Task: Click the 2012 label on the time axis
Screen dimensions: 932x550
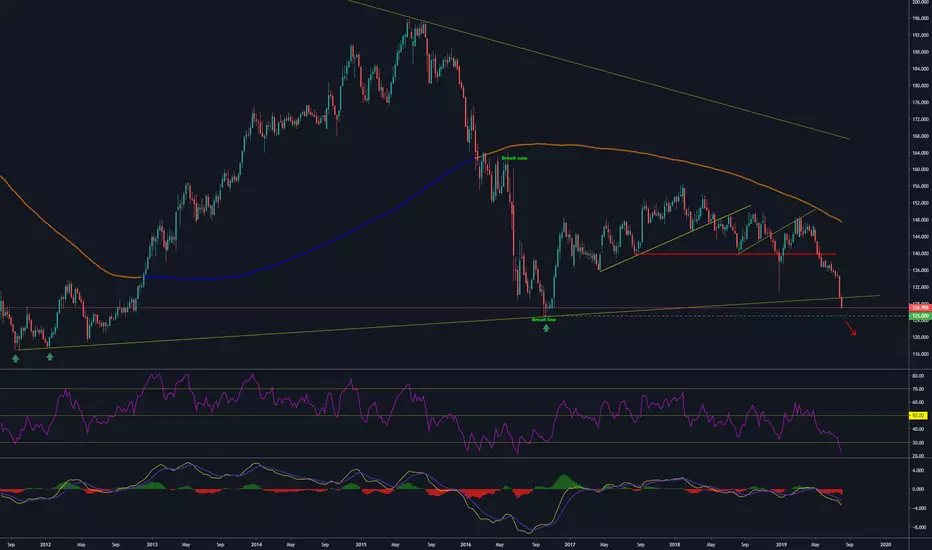Action: (x=46, y=544)
